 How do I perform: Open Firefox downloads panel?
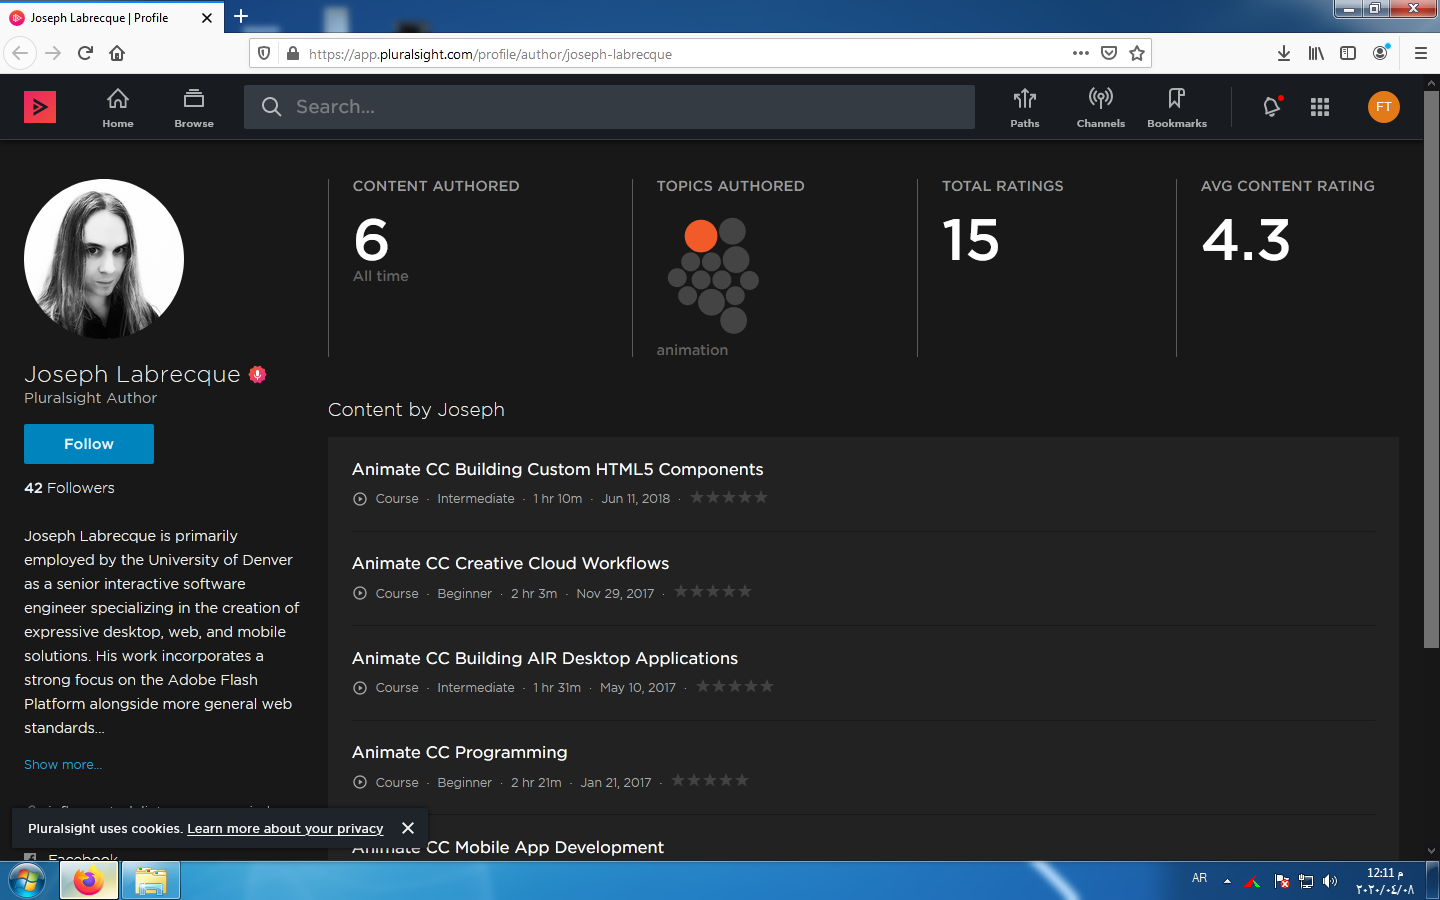pos(1284,53)
